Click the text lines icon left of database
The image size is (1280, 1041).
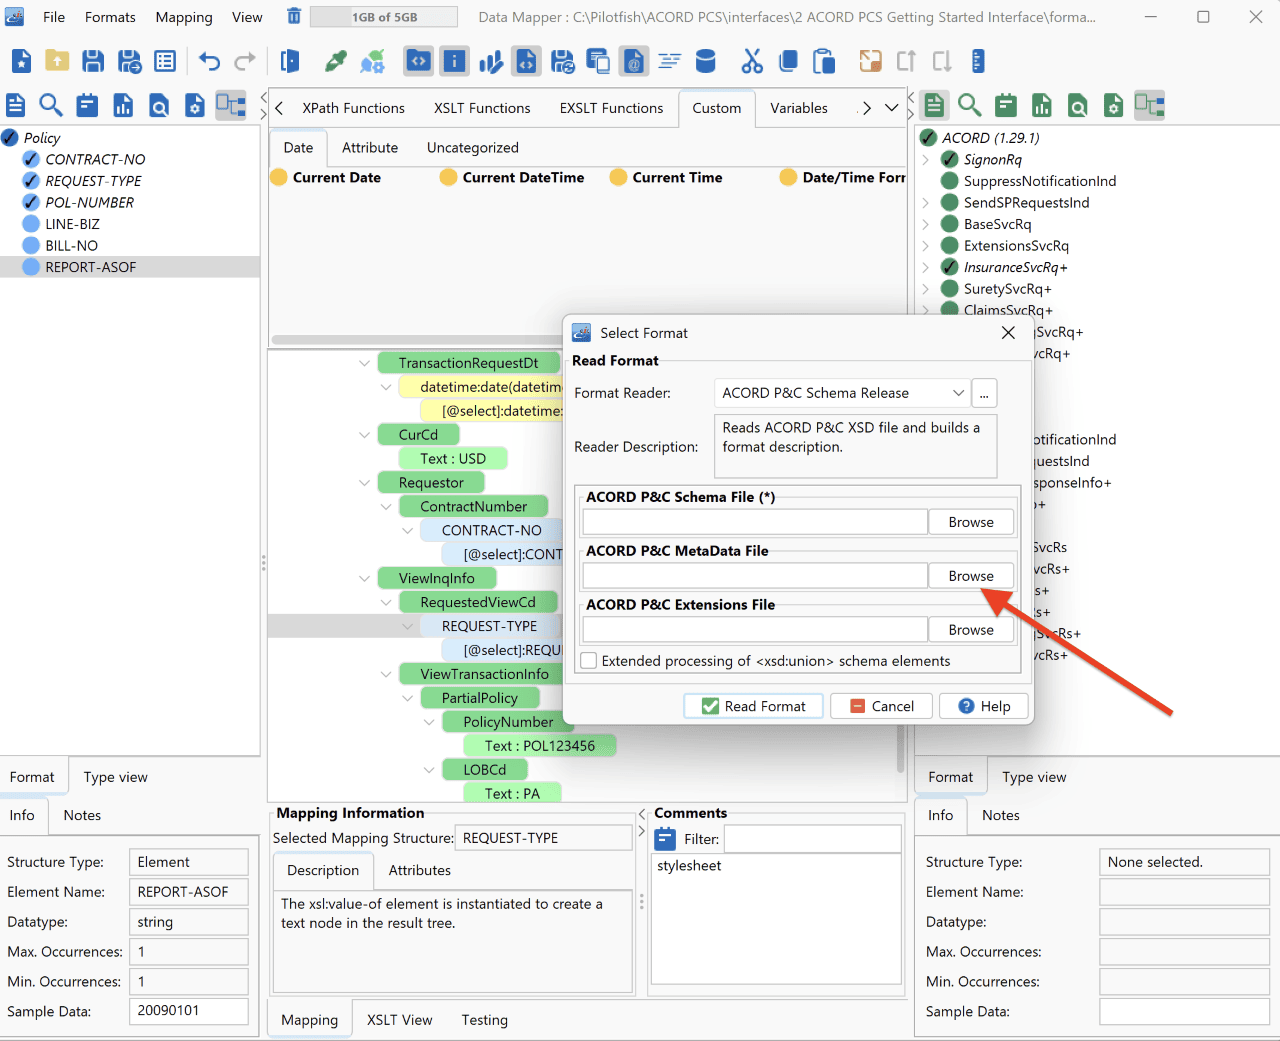click(669, 62)
